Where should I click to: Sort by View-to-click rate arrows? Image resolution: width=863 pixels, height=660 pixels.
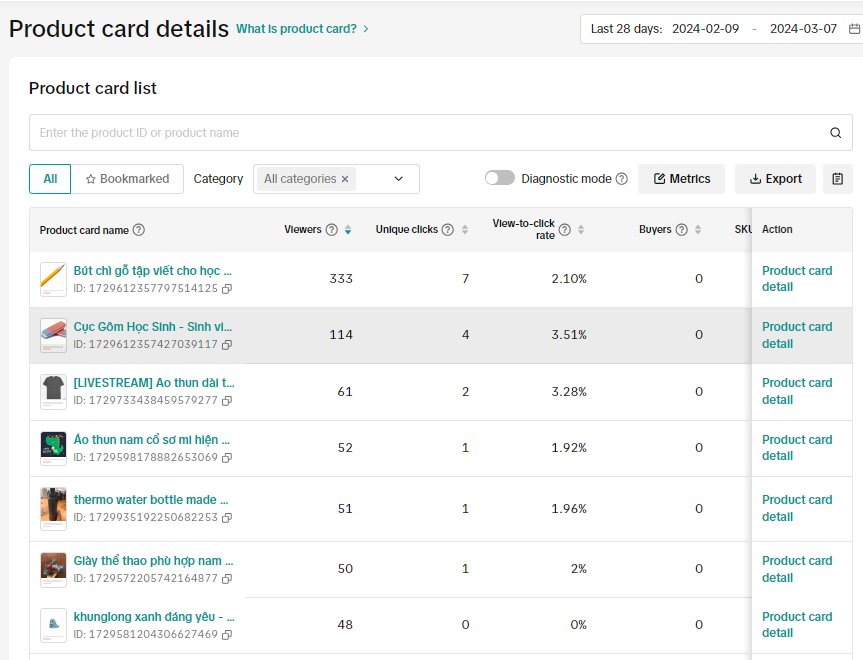pyautogui.click(x=581, y=230)
